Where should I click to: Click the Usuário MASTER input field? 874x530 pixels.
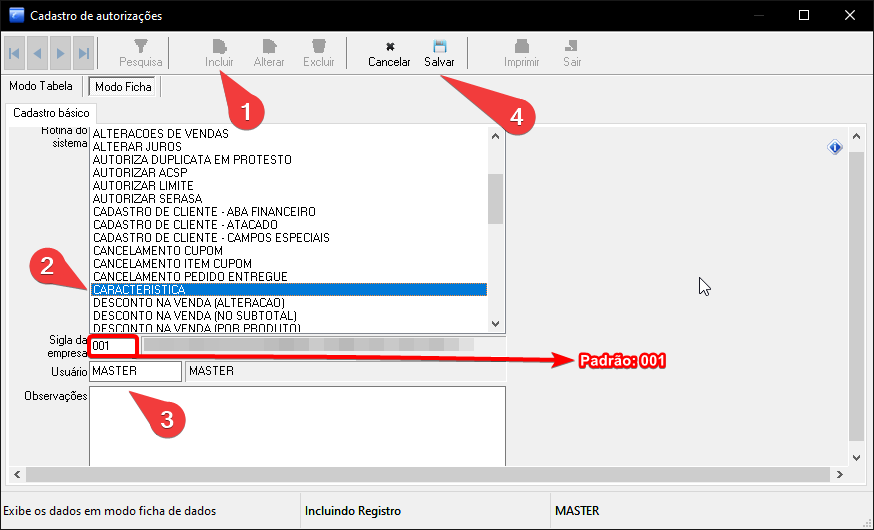coord(135,371)
